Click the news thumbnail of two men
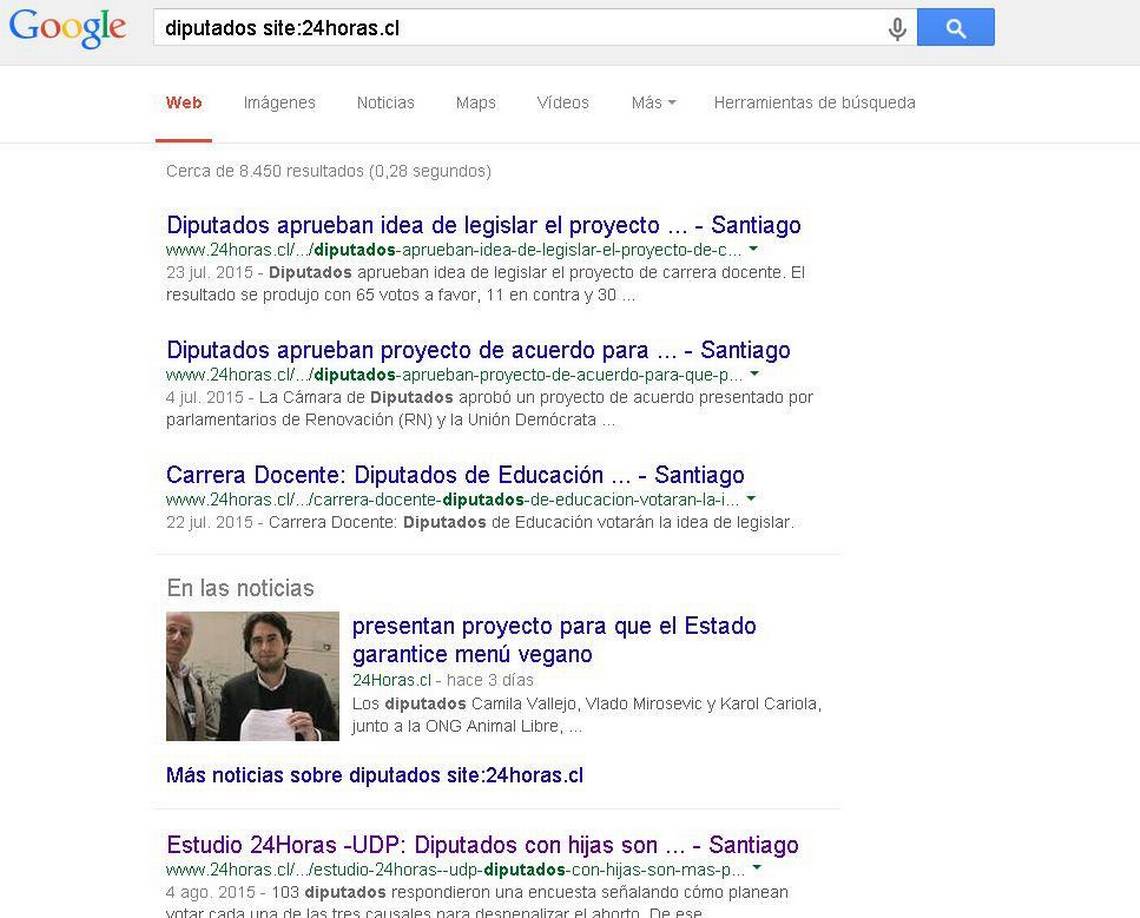Image resolution: width=1140 pixels, height=918 pixels. 252,676
